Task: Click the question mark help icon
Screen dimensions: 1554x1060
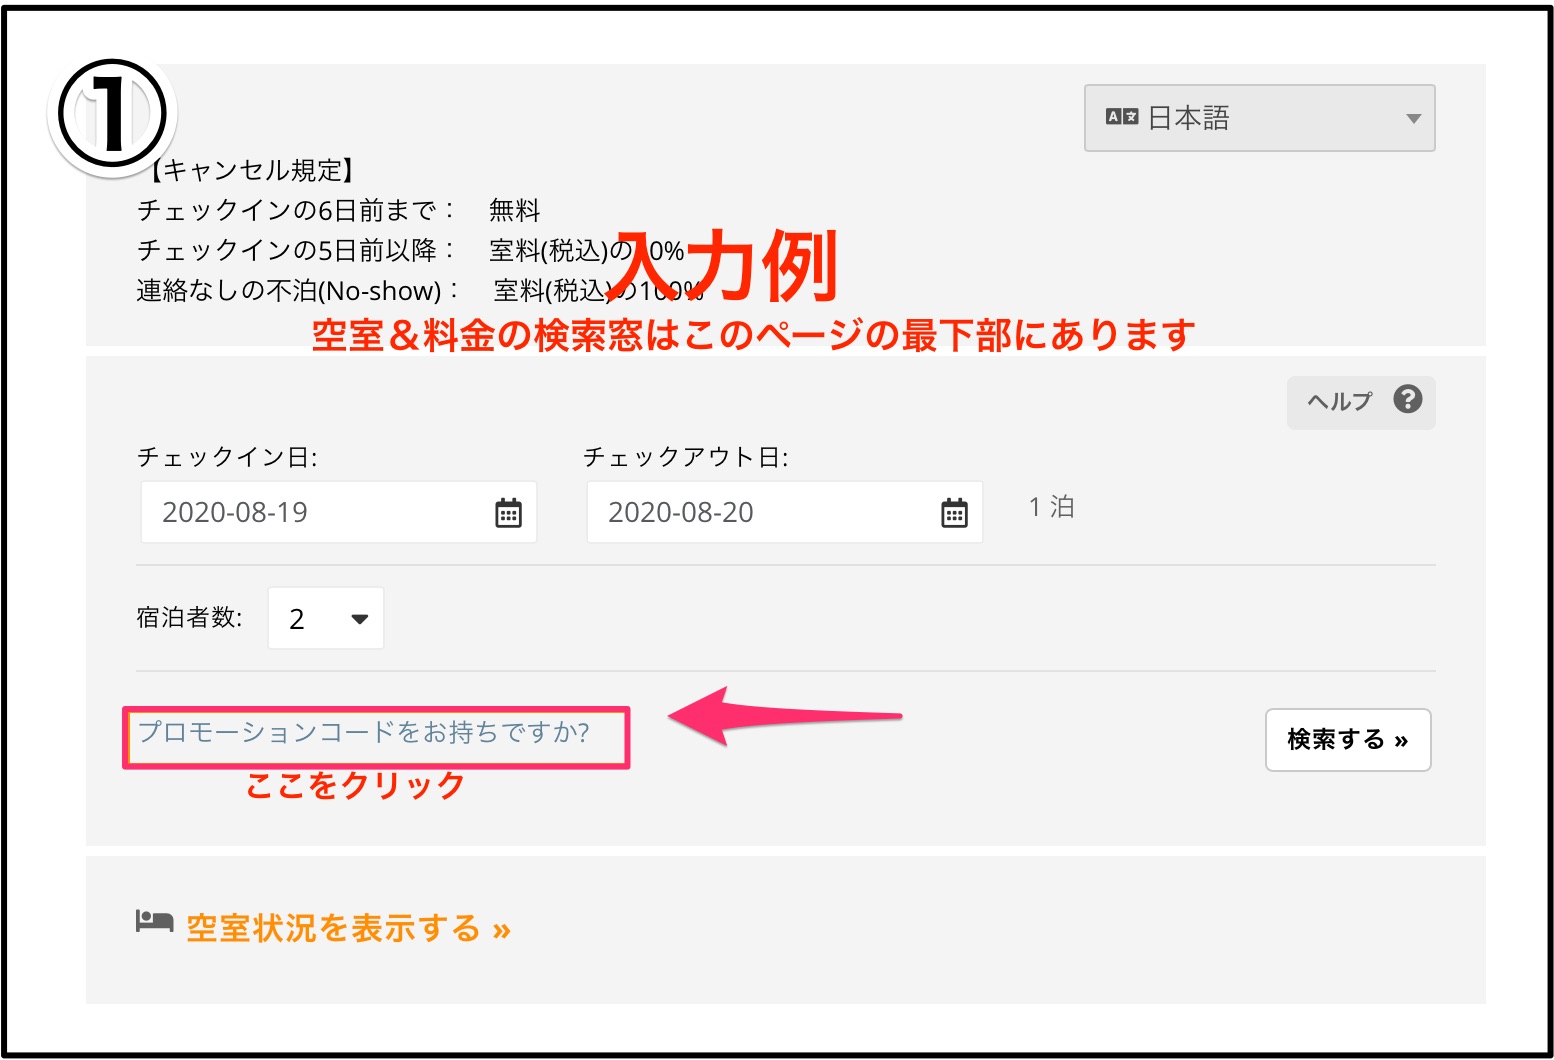Action: point(1408,399)
